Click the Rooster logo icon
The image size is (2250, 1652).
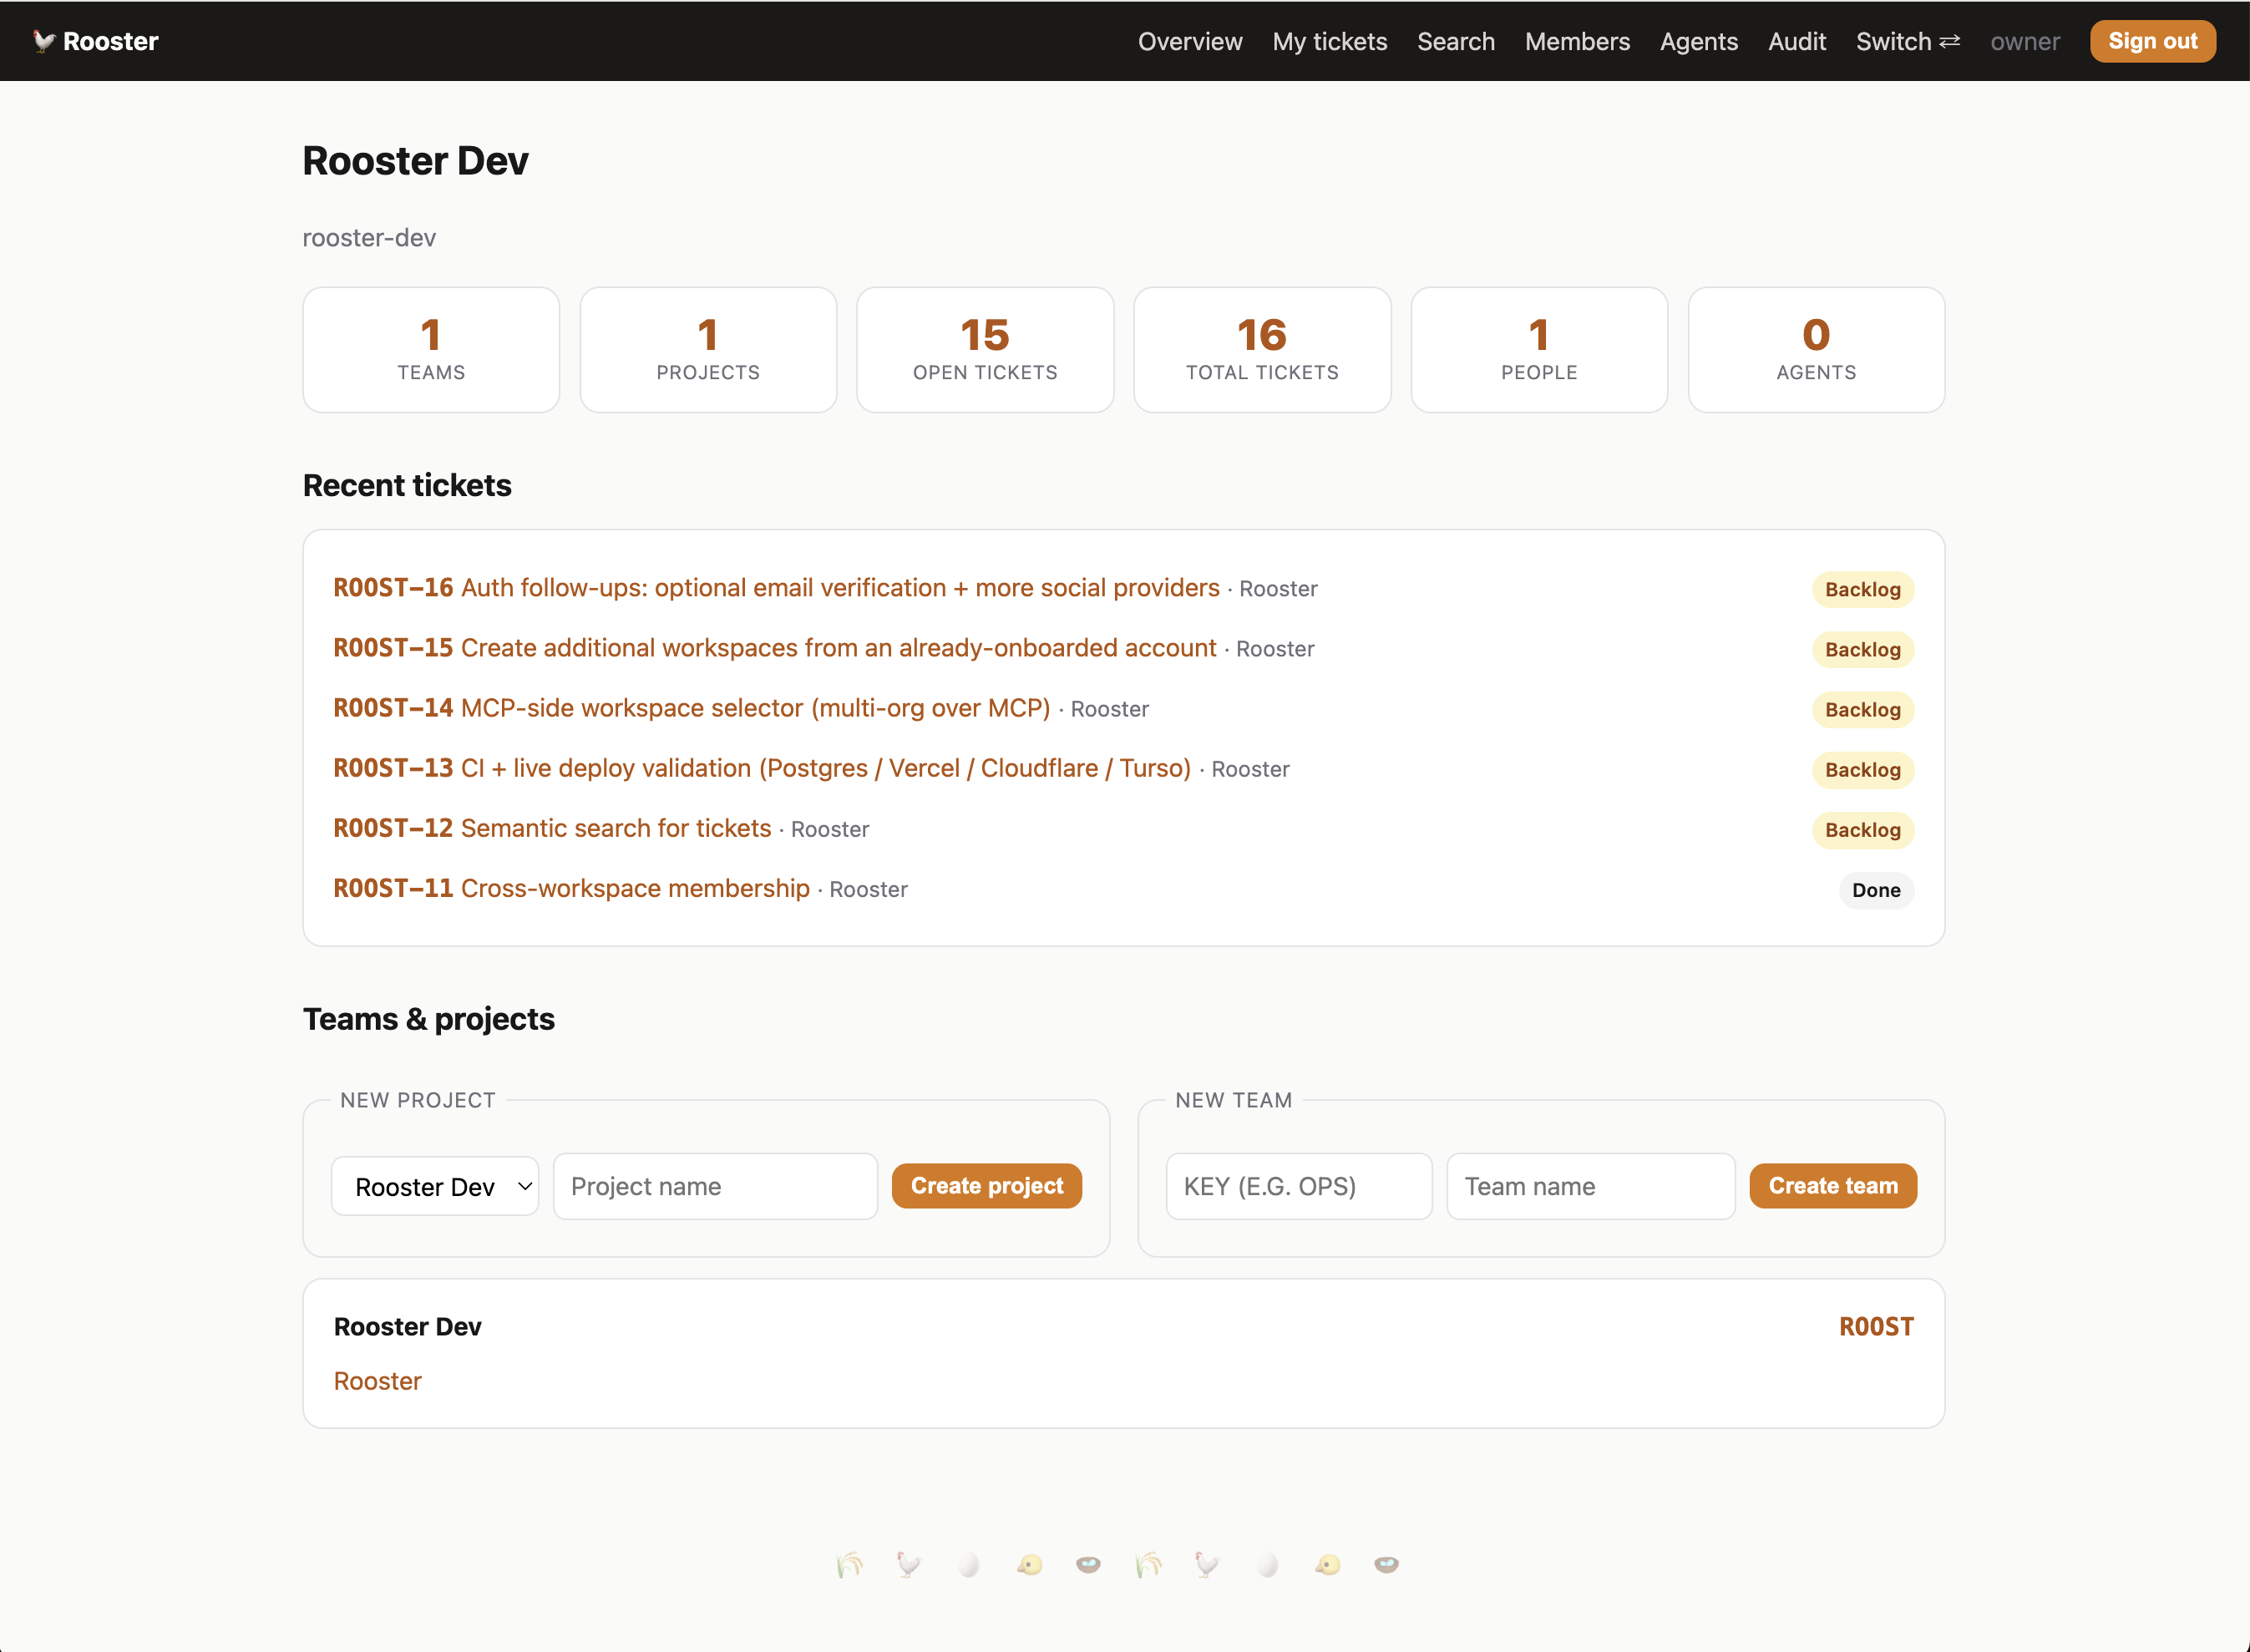[43, 41]
